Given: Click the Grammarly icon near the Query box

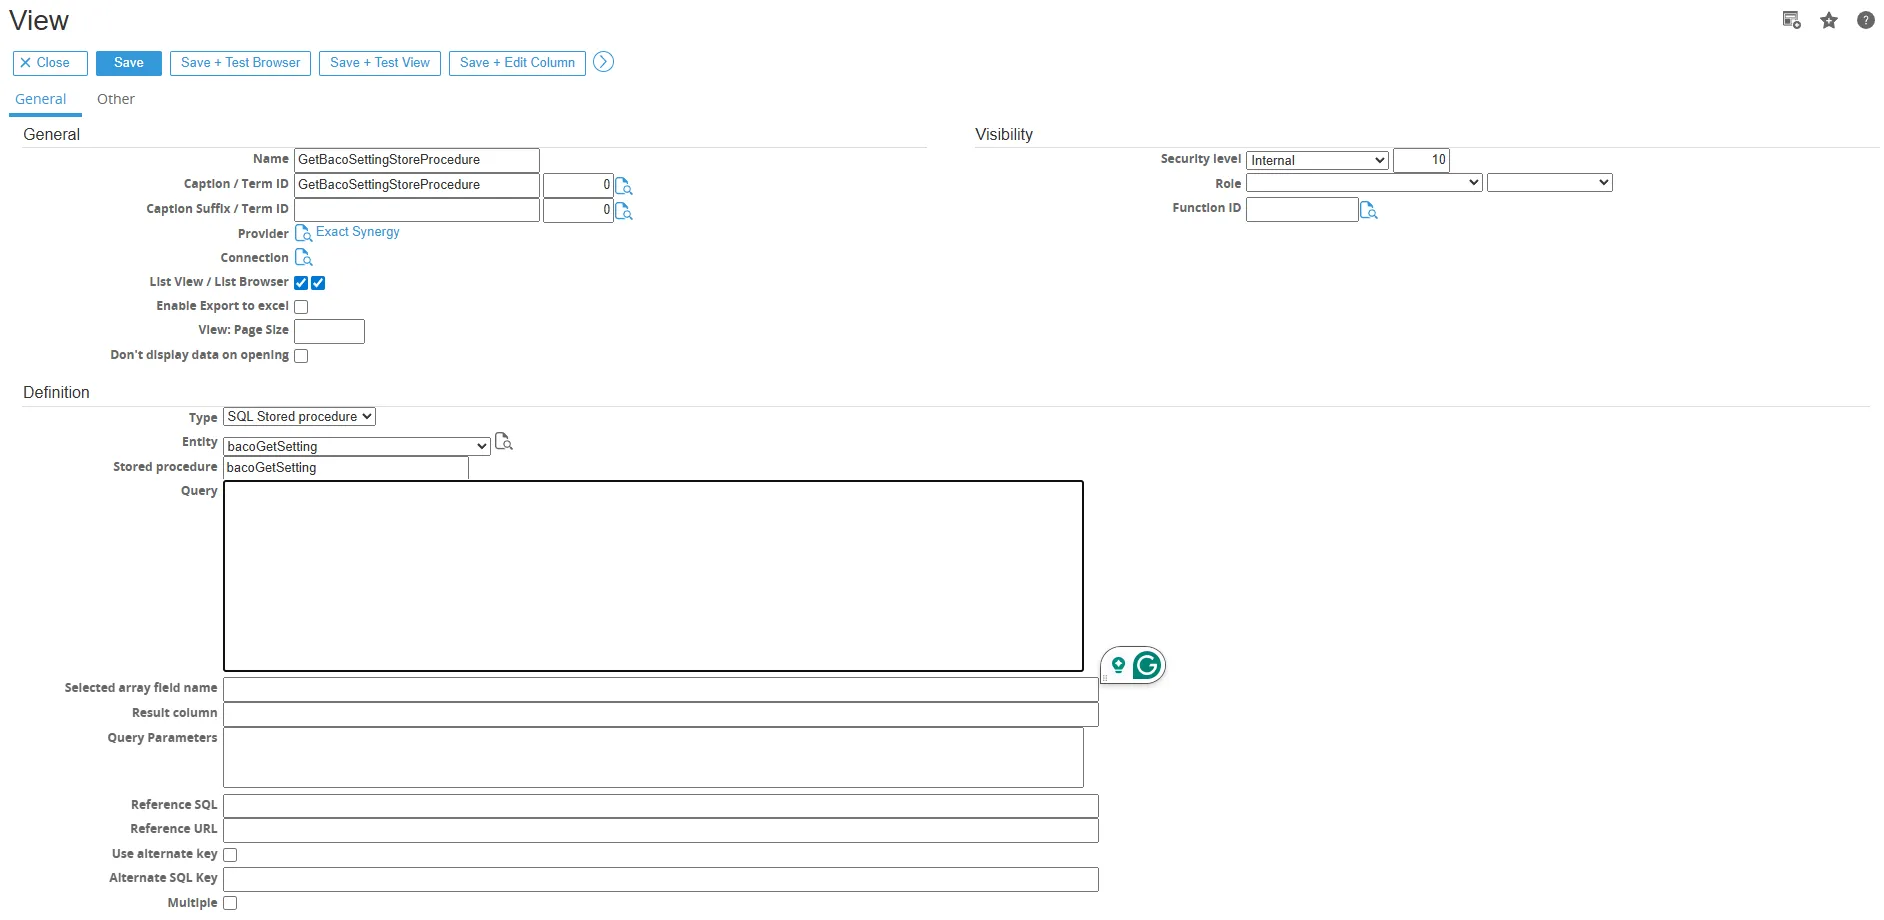Looking at the screenshot, I should coord(1146,665).
